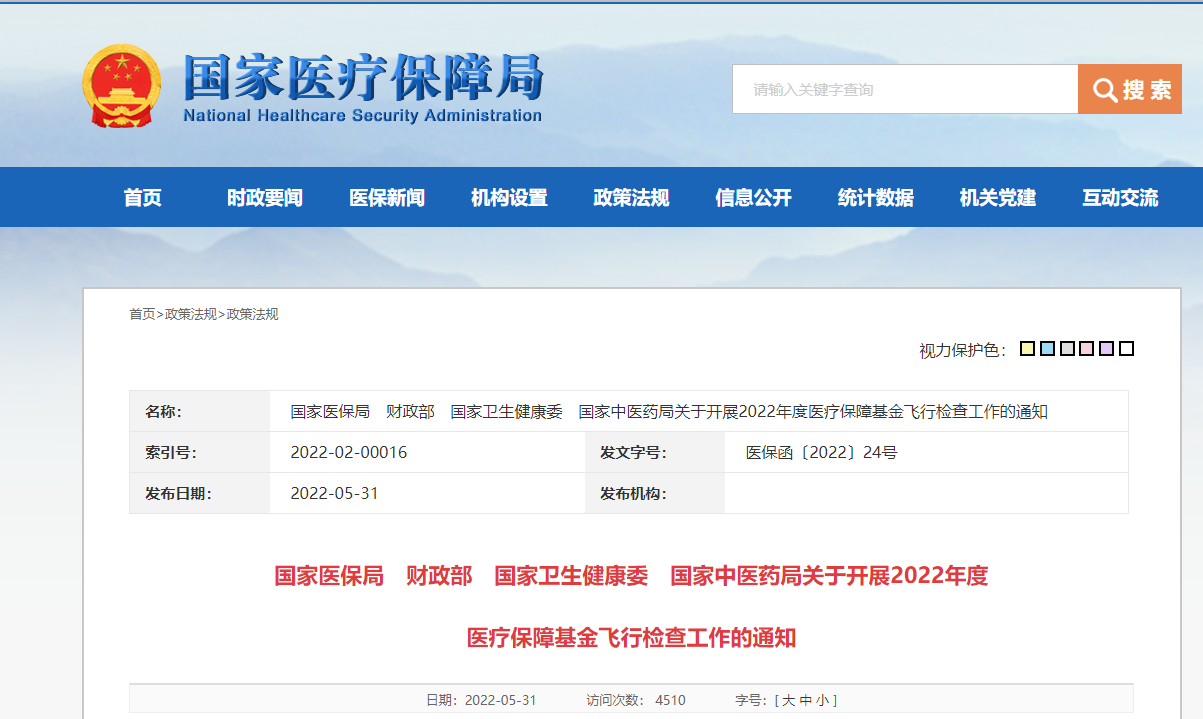Pick the pink eye-protection color swatch

coord(1087,349)
